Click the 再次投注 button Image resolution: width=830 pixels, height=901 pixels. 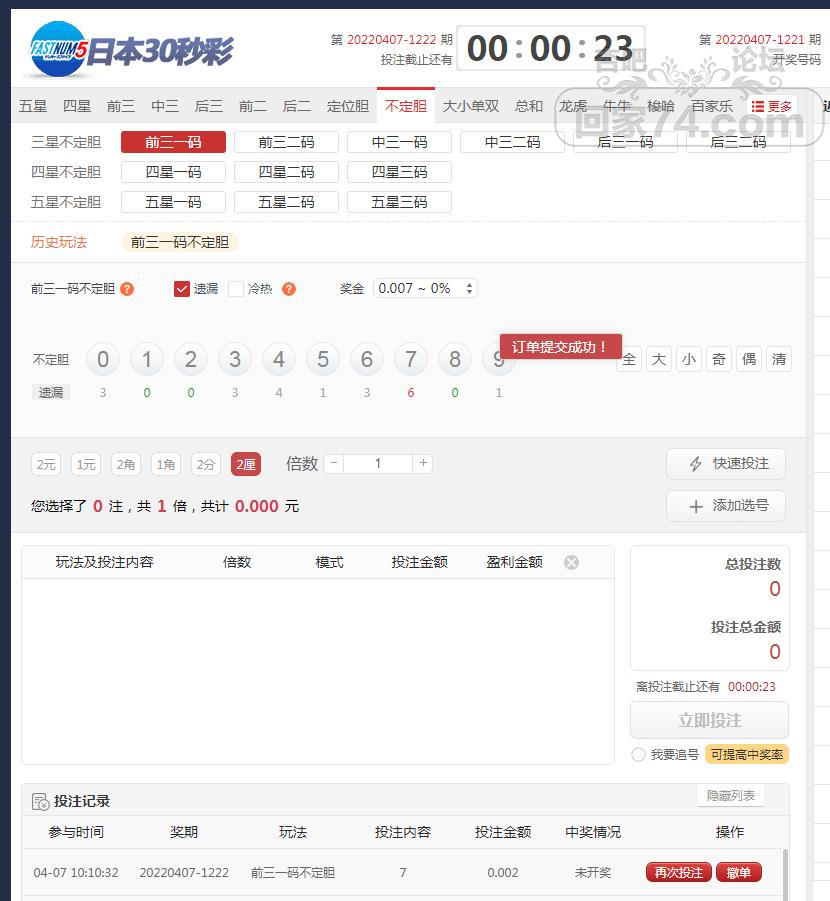click(x=679, y=872)
